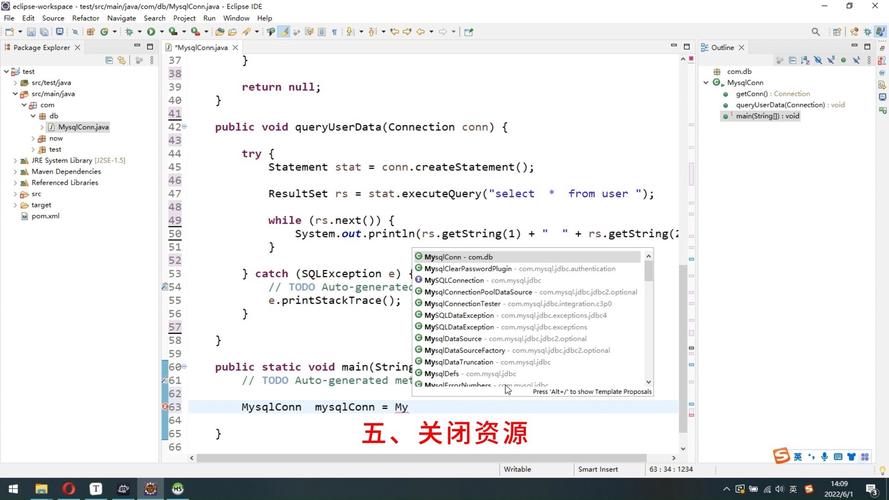889x500 pixels.
Task: Fold the queryUserData method at line 42
Action: pyautogui.click(x=184, y=127)
